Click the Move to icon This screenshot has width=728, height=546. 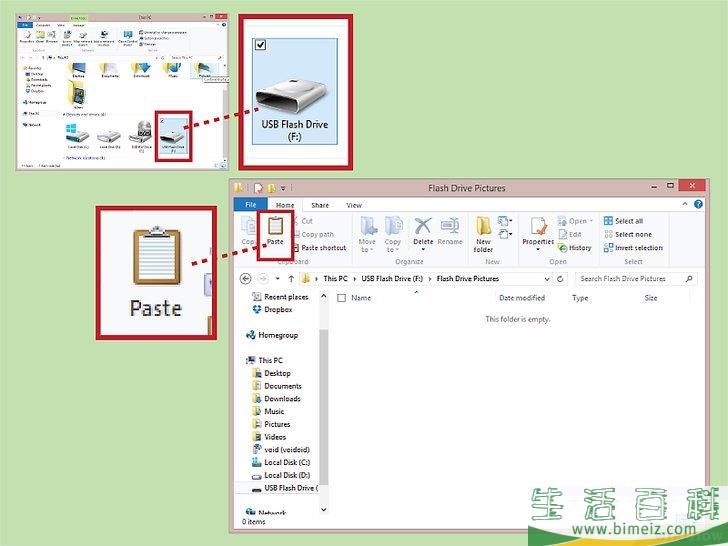pyautogui.click(x=367, y=230)
